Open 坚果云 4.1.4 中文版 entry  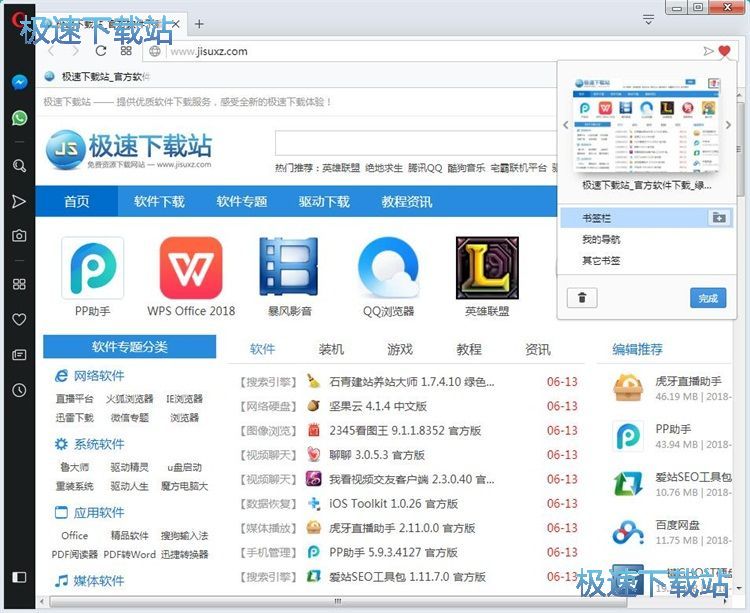378,406
